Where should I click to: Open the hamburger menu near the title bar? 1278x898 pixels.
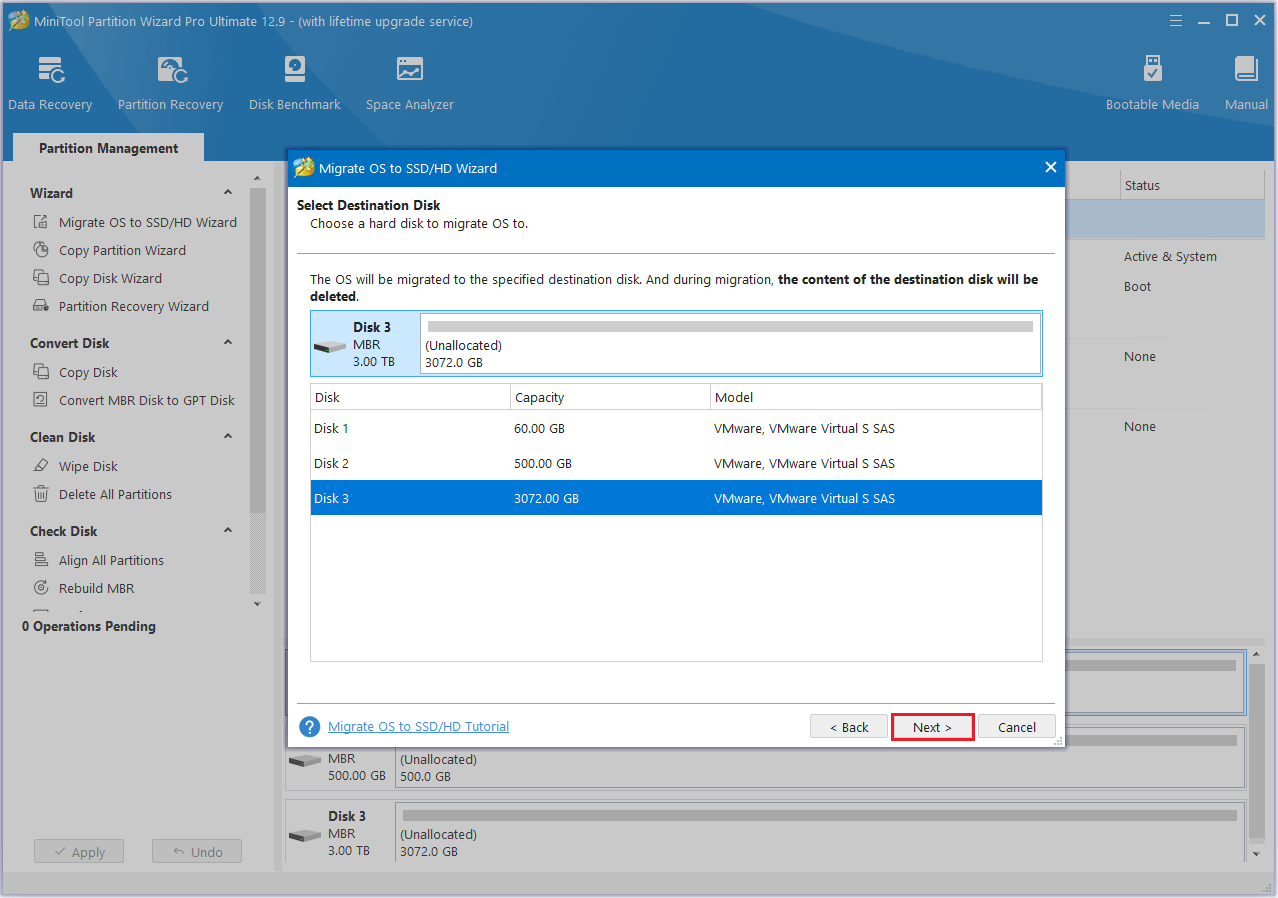coord(1175,19)
